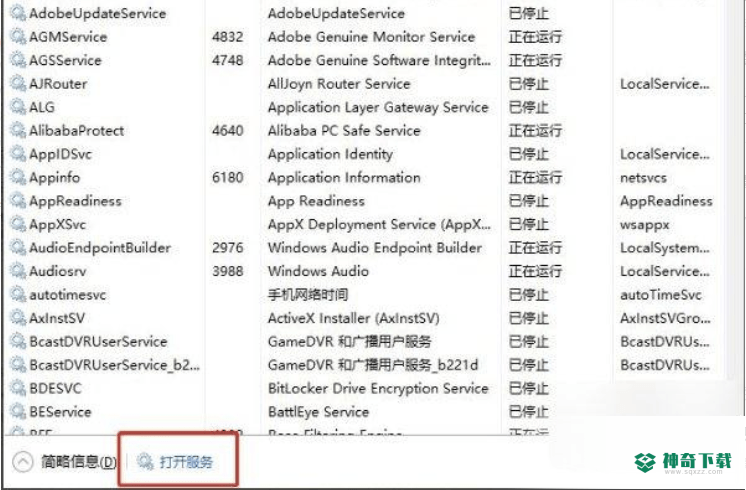Click AxInstSVGro... group cell
Screen dimensions: 746x490
pos(665,318)
